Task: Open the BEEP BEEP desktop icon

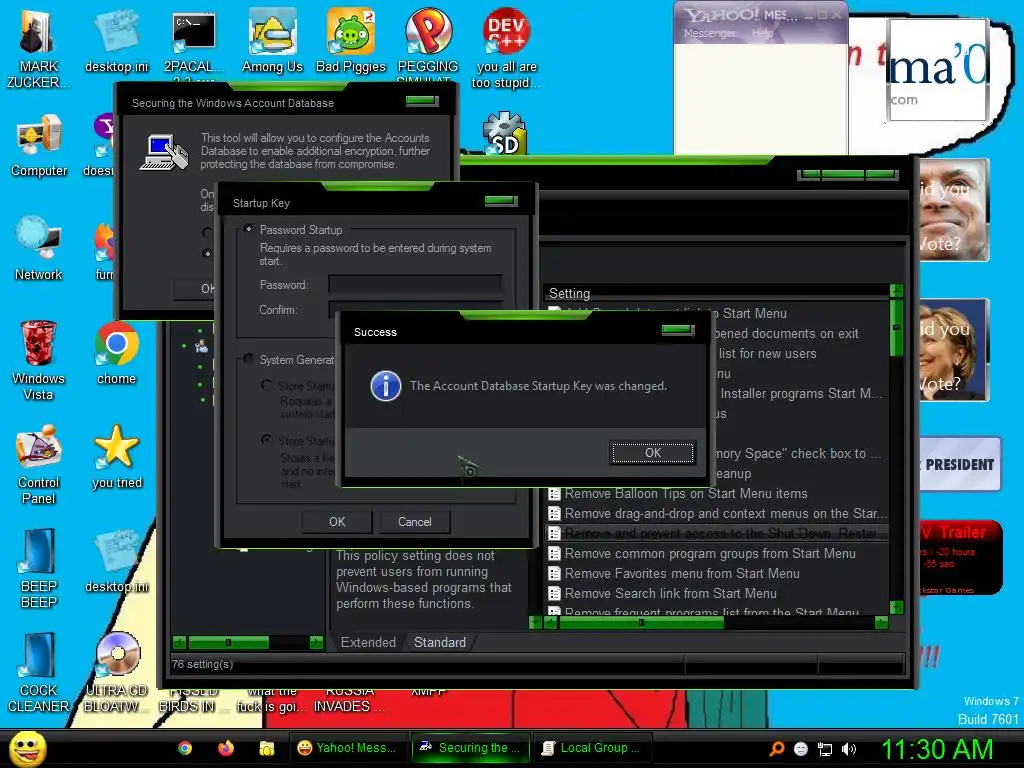Action: point(39,568)
